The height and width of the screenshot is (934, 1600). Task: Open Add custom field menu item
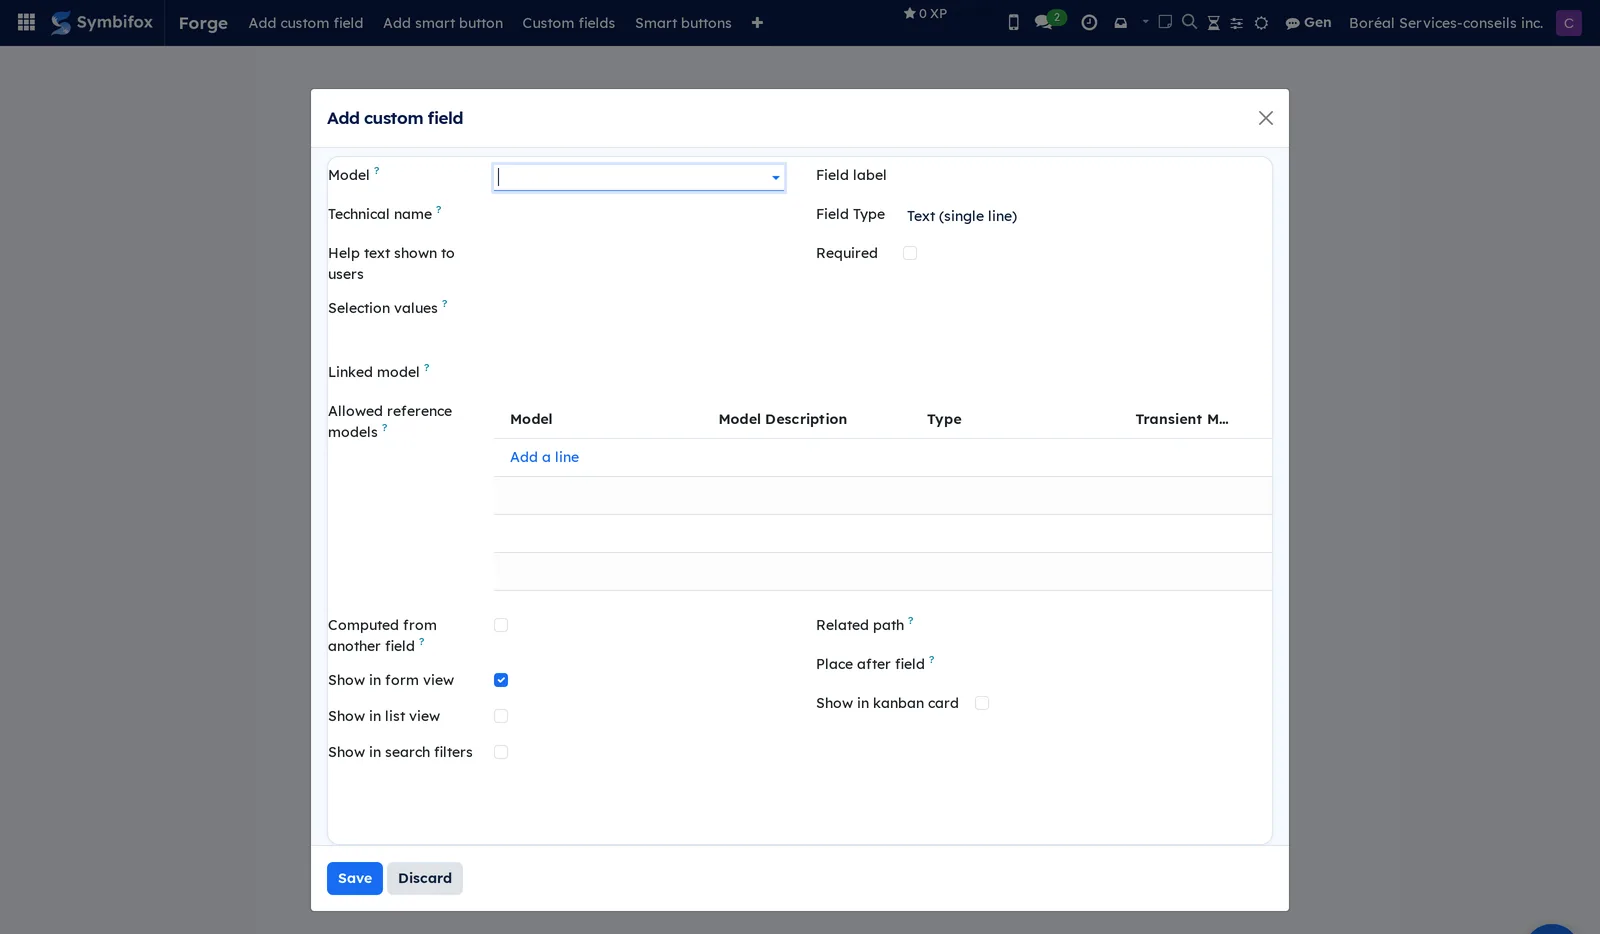click(x=306, y=23)
